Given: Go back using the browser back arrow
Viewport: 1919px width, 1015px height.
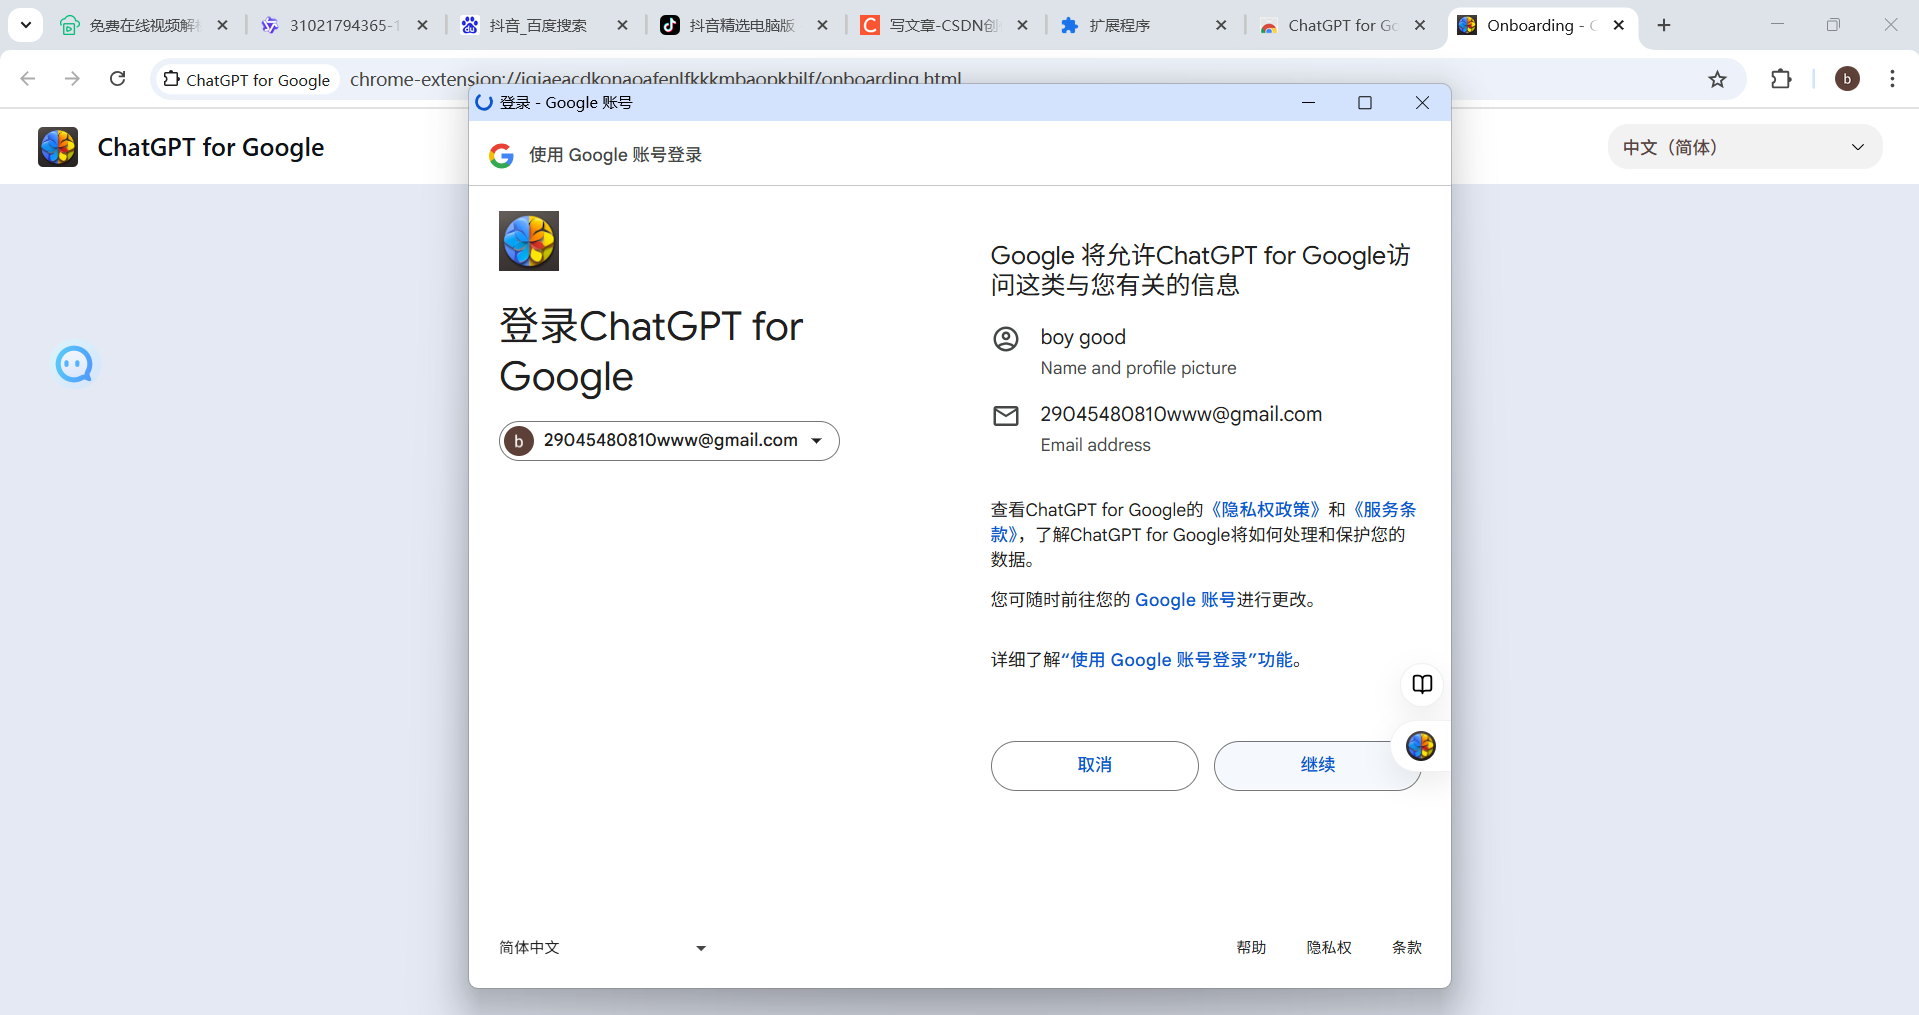Looking at the screenshot, I should pyautogui.click(x=28, y=79).
